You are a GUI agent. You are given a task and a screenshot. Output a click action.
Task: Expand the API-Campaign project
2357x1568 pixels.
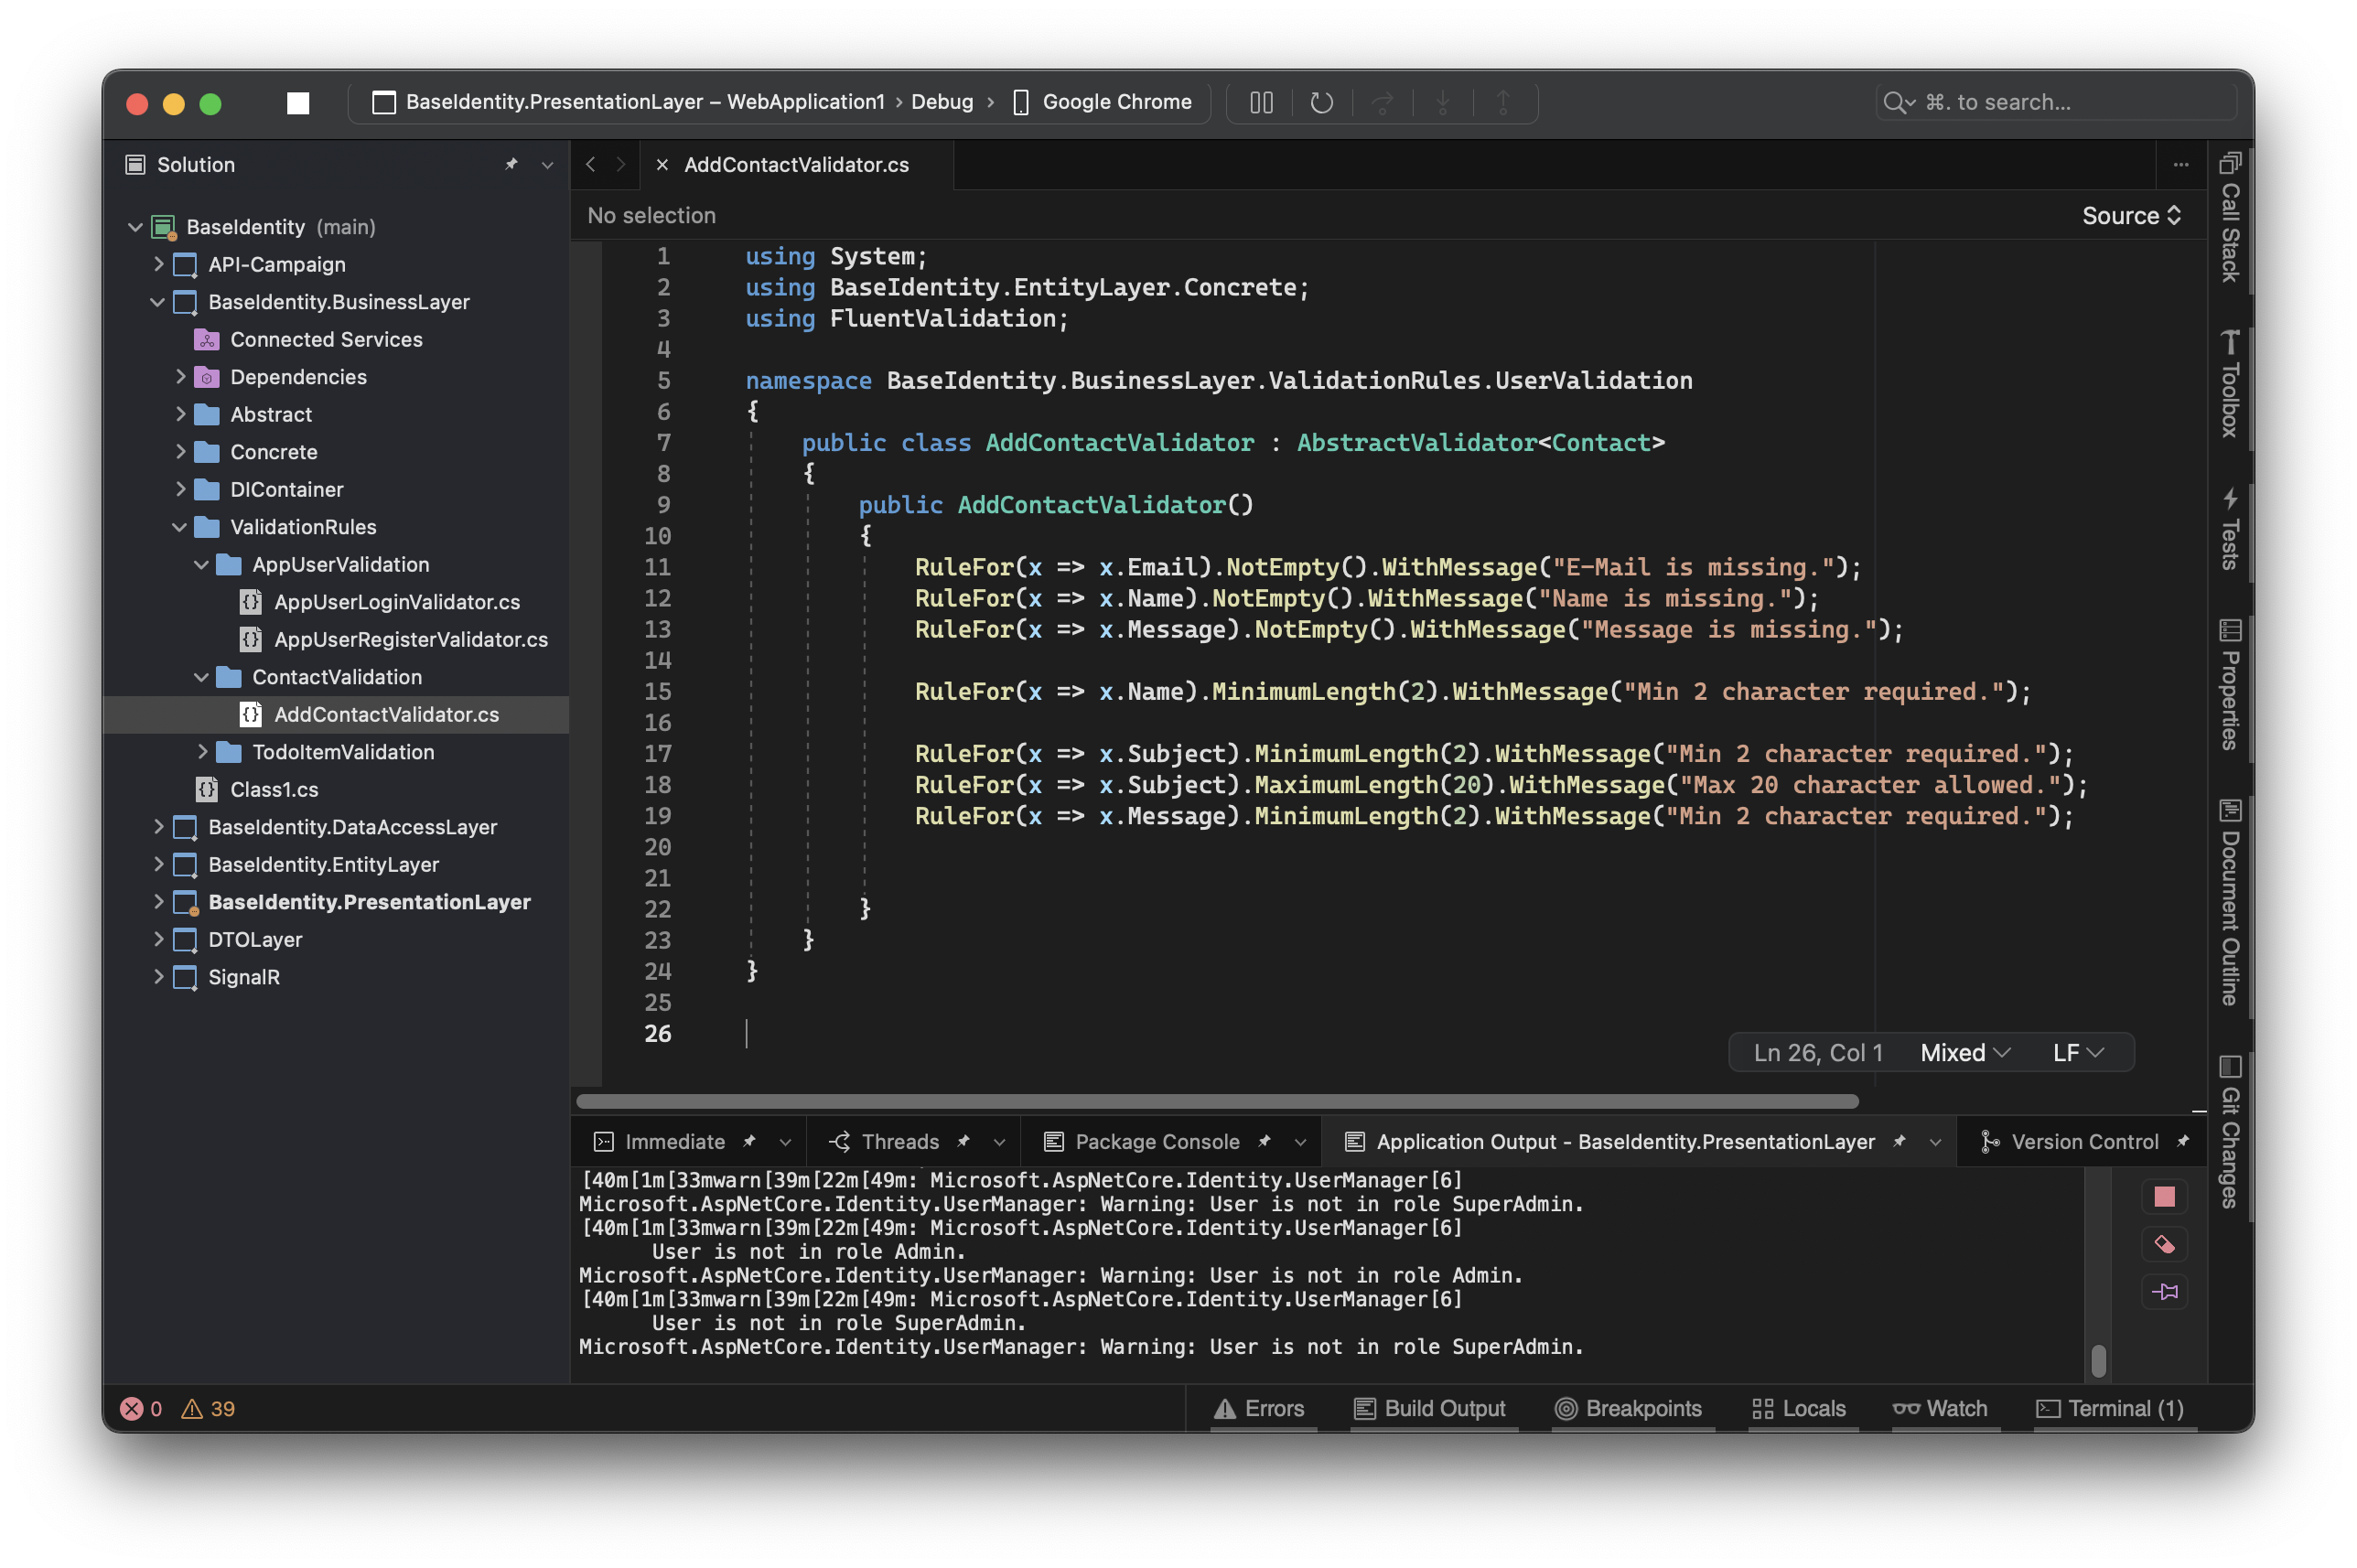pyautogui.click(x=158, y=264)
